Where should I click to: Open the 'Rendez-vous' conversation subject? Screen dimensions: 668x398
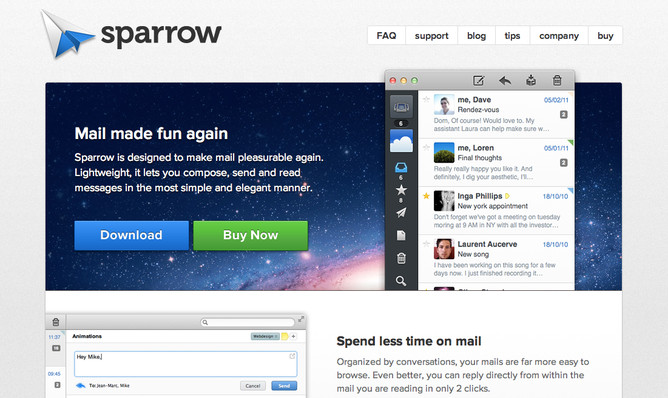[x=478, y=110]
